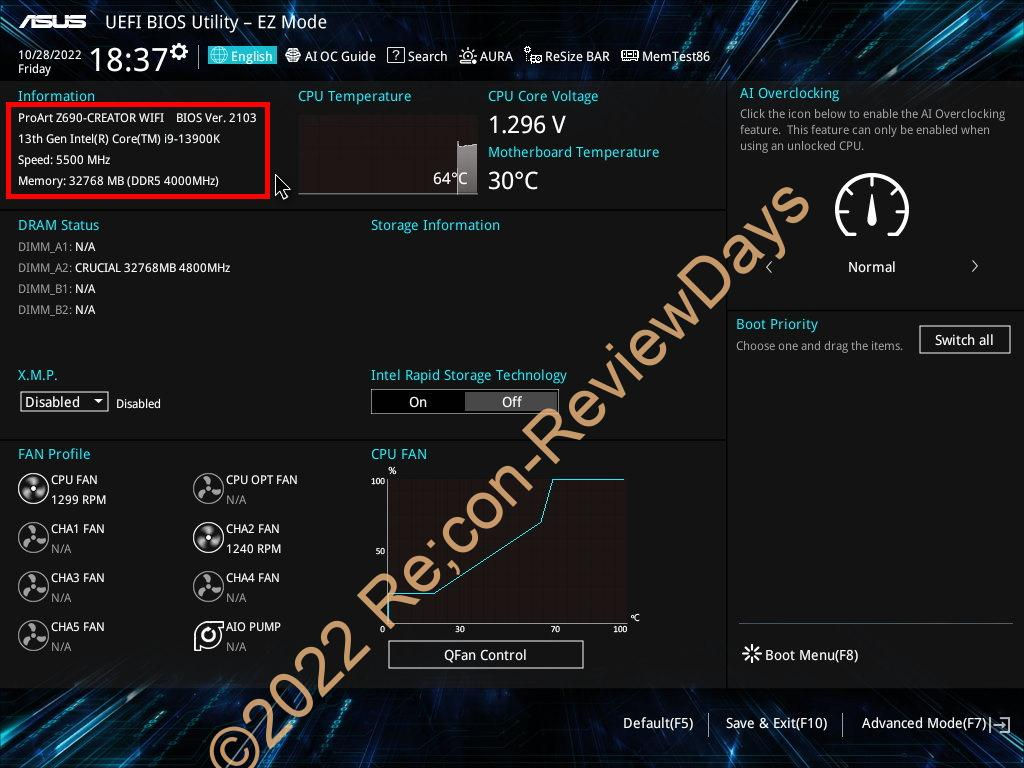Click the QFan Control button
Viewport: 1024px width, 768px height.
485,654
